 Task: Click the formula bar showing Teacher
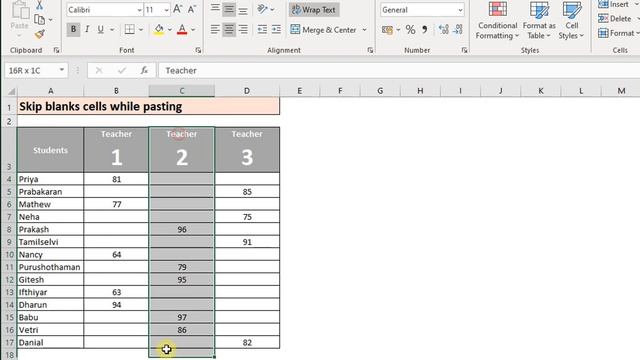399,71
